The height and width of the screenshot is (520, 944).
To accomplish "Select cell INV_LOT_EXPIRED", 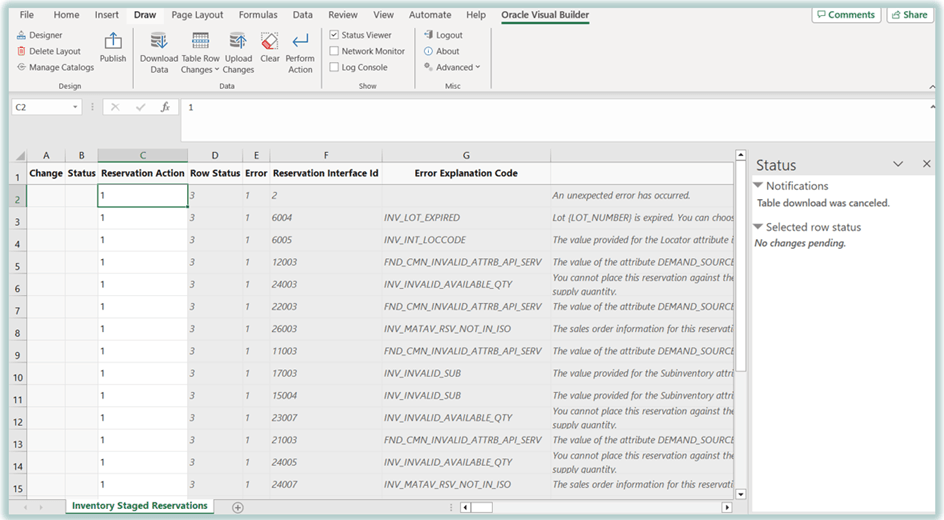I will [x=466, y=218].
